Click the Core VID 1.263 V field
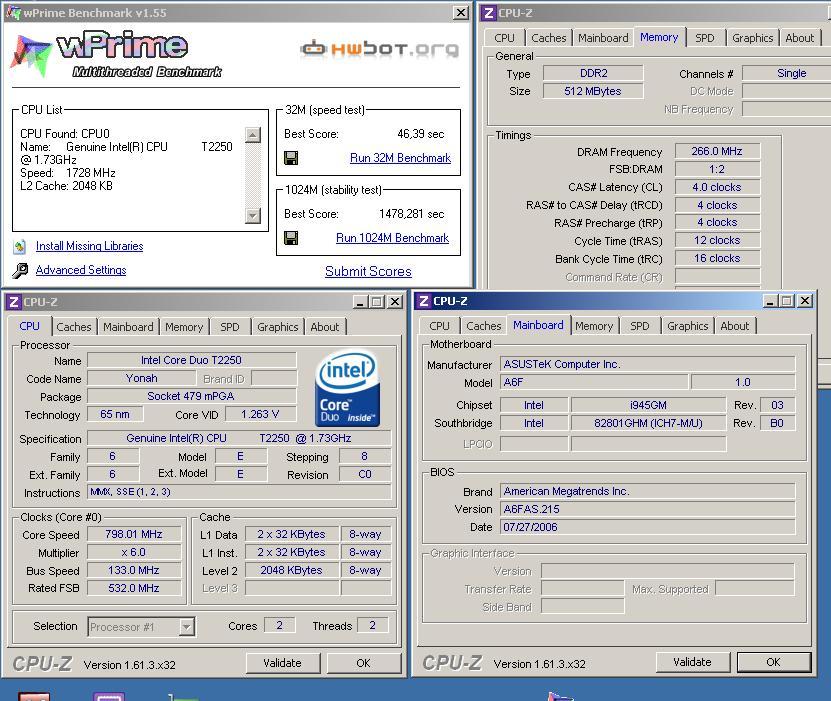Viewport: 831px width, 701px height. pyautogui.click(x=260, y=414)
